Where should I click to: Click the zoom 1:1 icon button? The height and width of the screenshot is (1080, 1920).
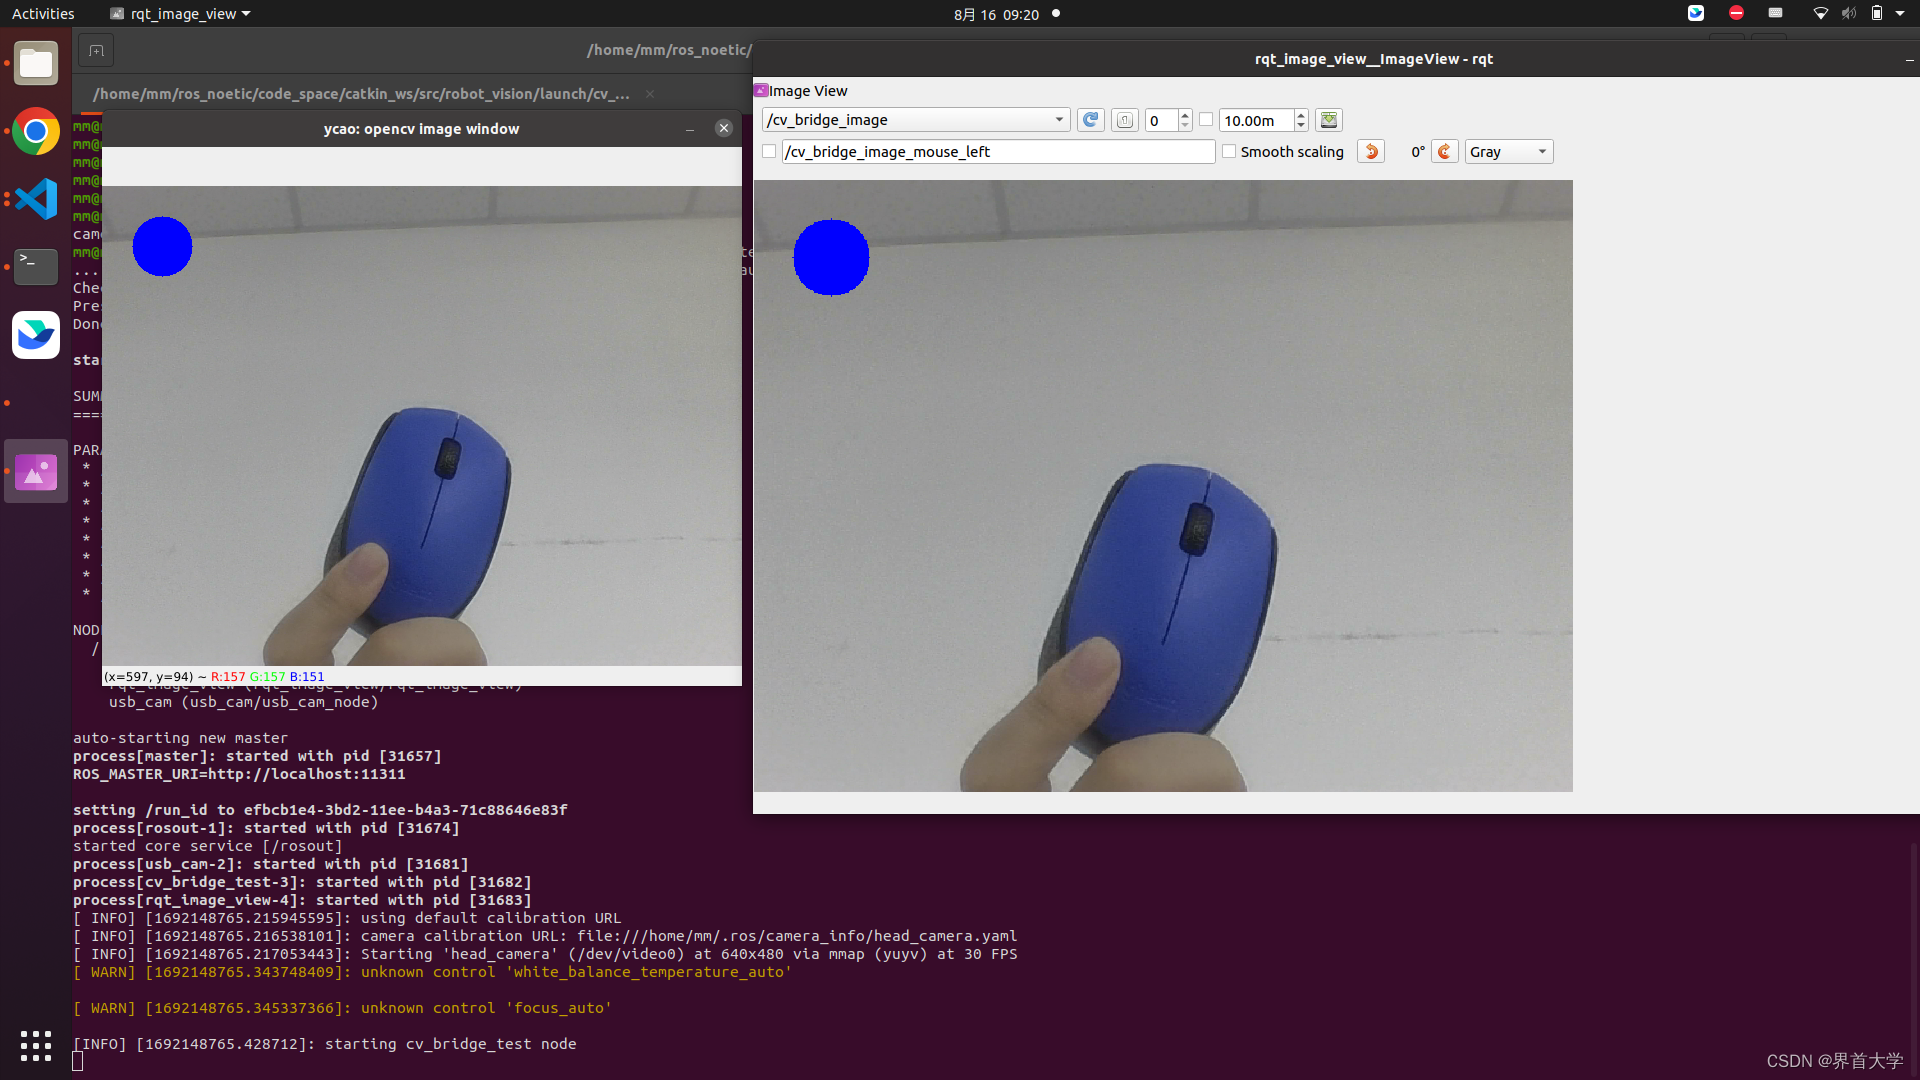1125,120
